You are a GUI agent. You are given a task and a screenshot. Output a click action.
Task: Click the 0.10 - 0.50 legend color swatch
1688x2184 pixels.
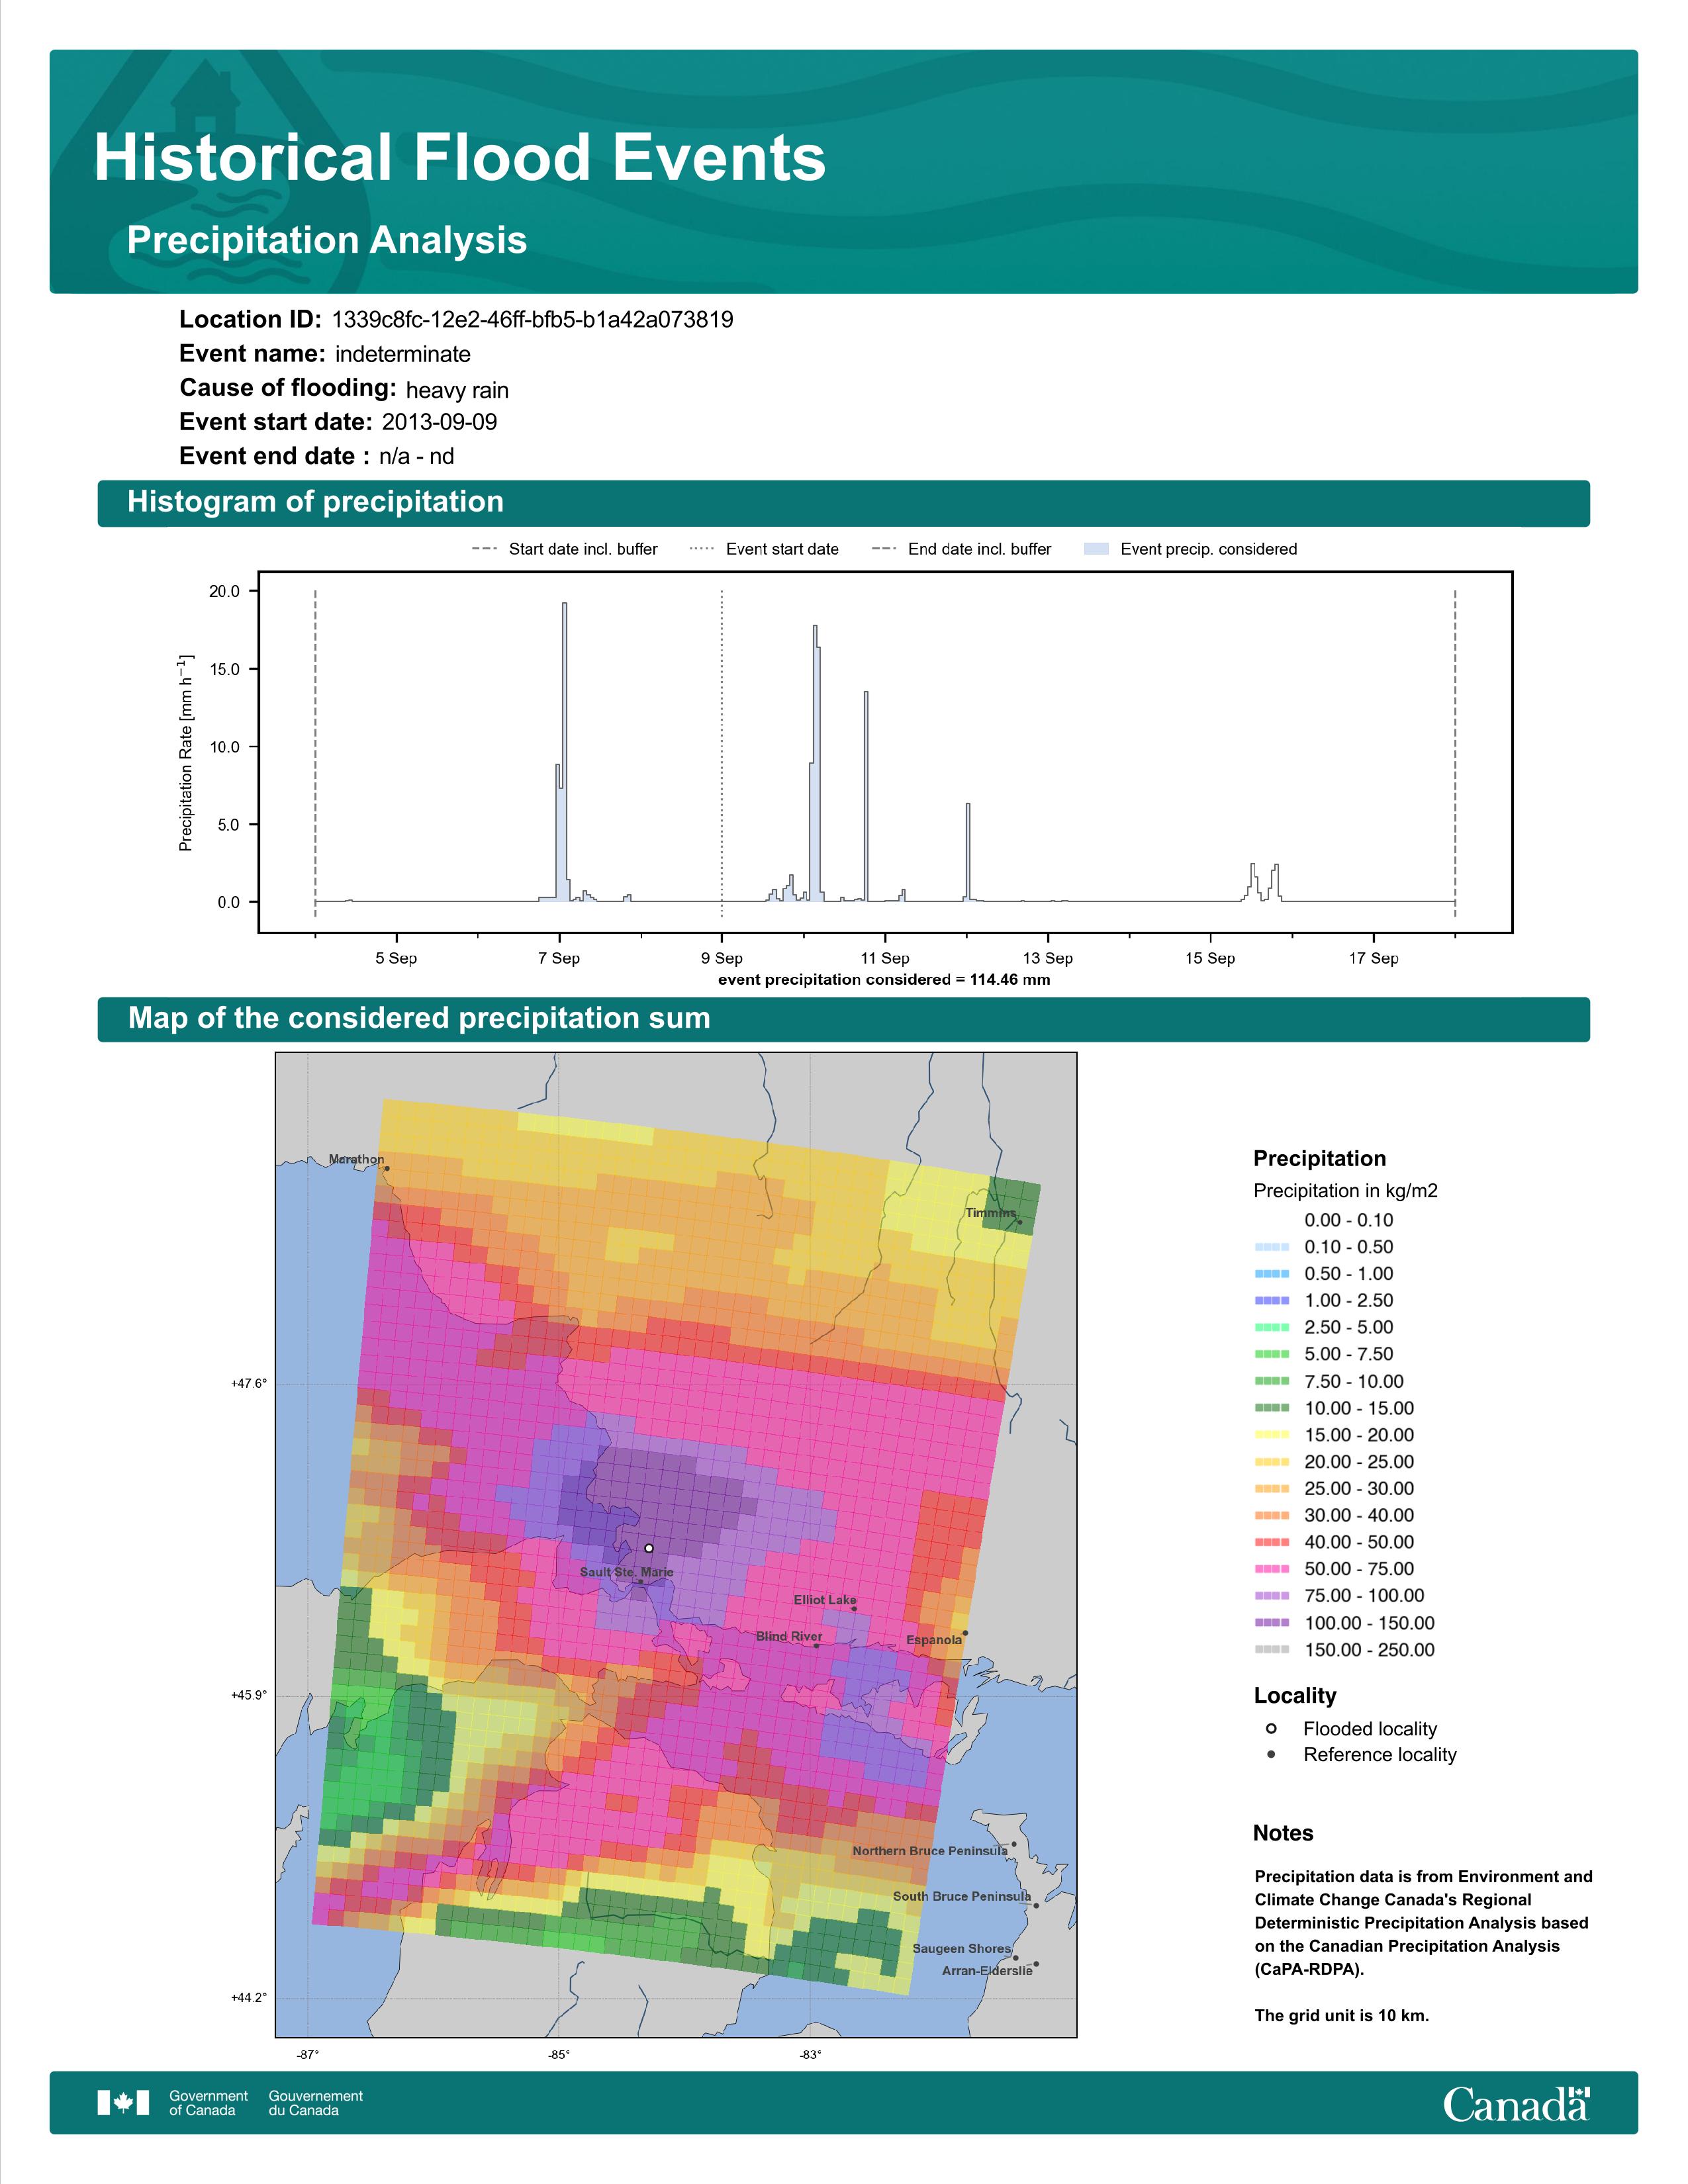click(1271, 1247)
